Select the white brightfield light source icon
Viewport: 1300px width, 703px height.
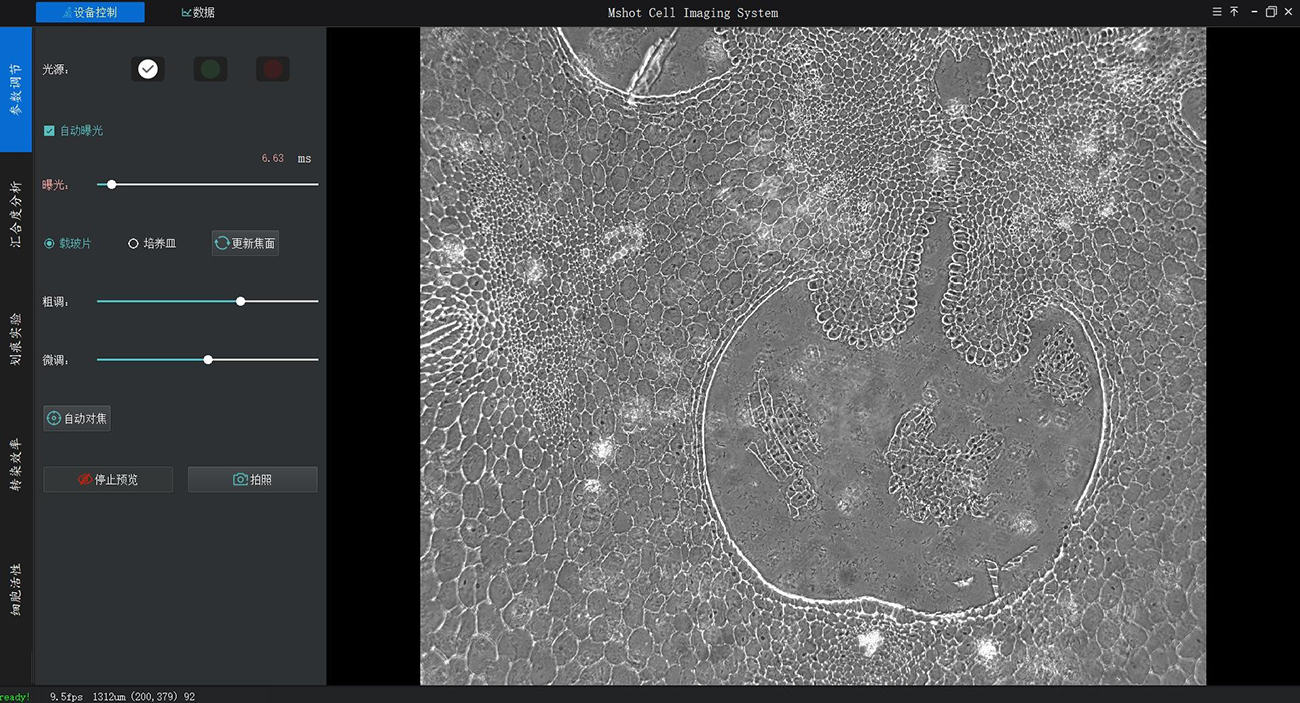point(148,68)
